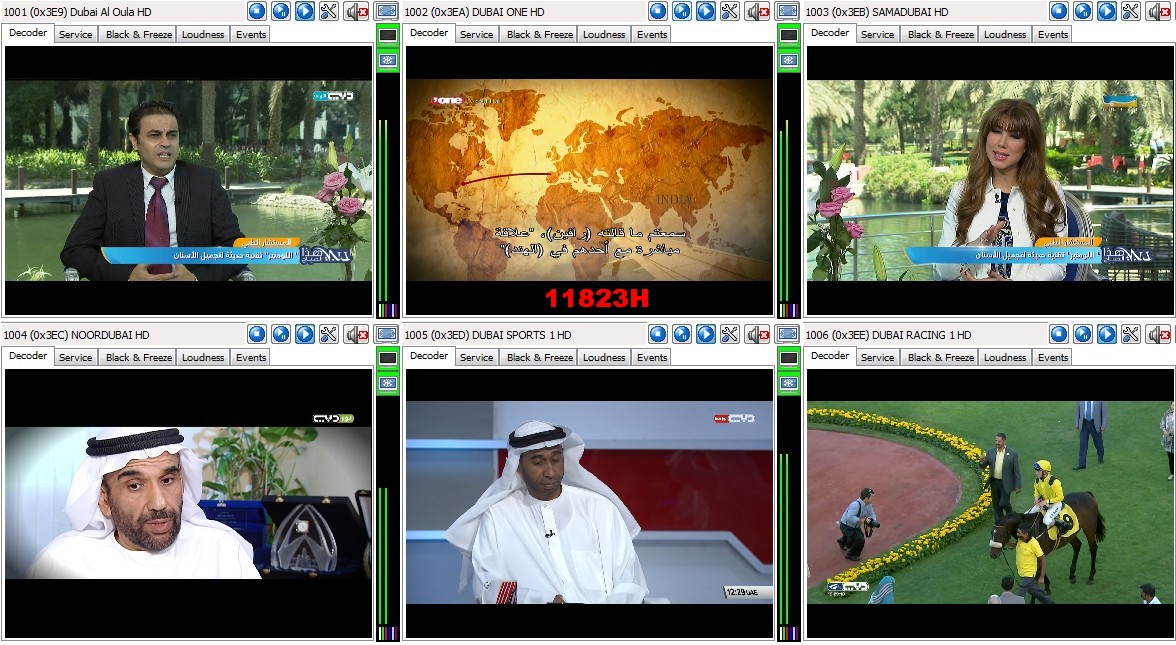Open Events tab of DUBAI ONE HD
This screenshot has height=645, width=1176.
tap(652, 34)
